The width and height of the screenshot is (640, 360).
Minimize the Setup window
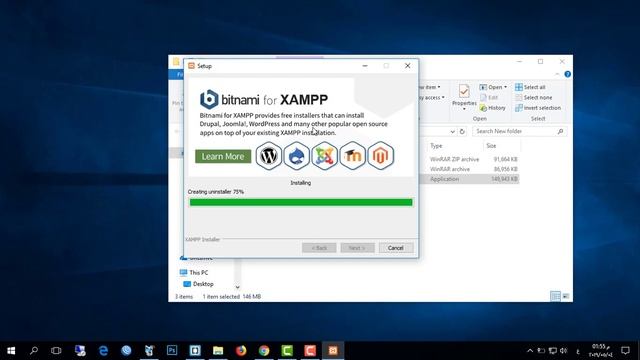[x=365, y=66]
